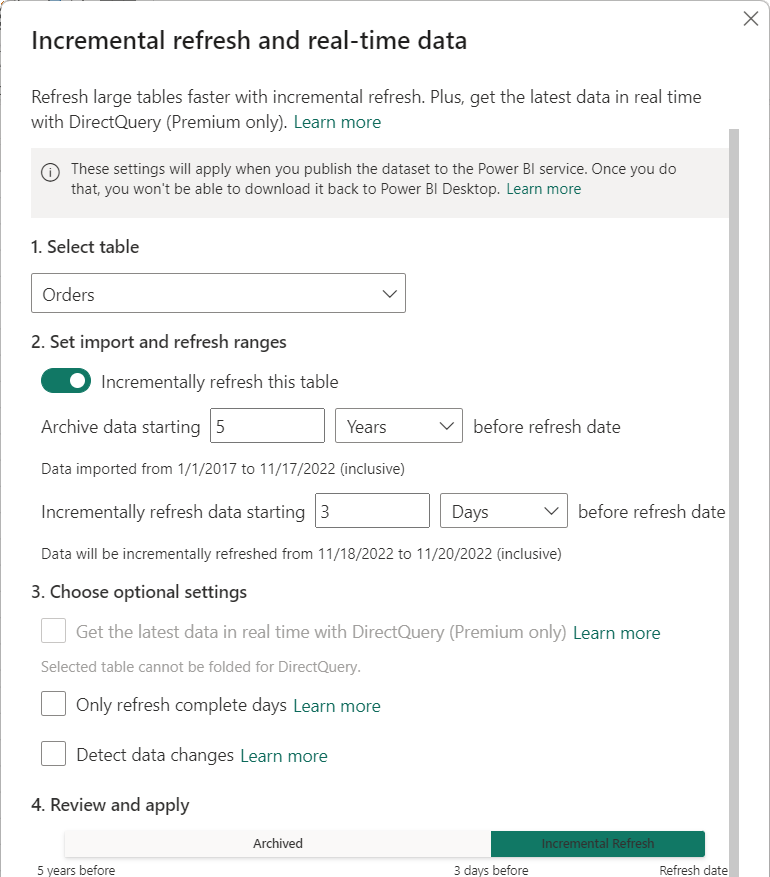This screenshot has width=770, height=877.
Task: Click the chevron on the Orders selector
Action: tap(390, 293)
